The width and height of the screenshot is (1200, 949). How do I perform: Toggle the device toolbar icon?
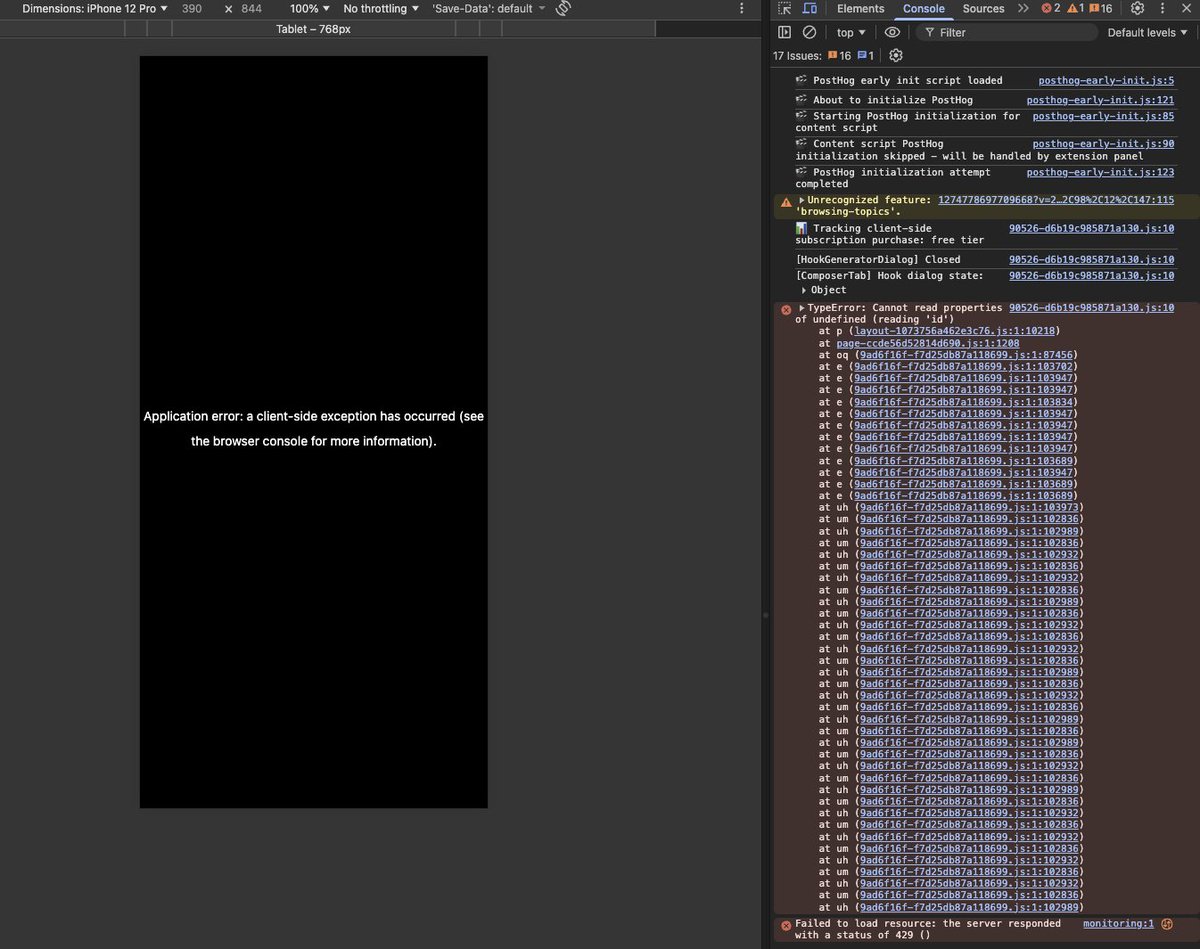click(x=810, y=8)
